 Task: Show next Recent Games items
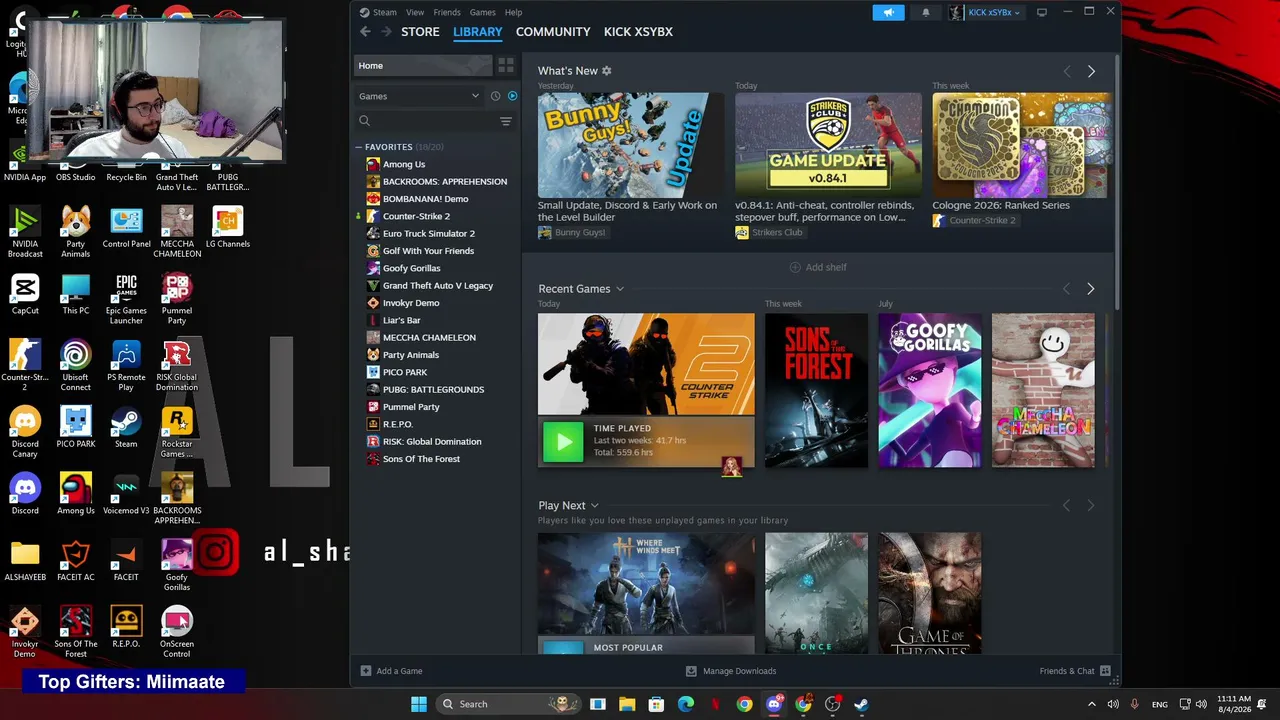coord(1091,289)
